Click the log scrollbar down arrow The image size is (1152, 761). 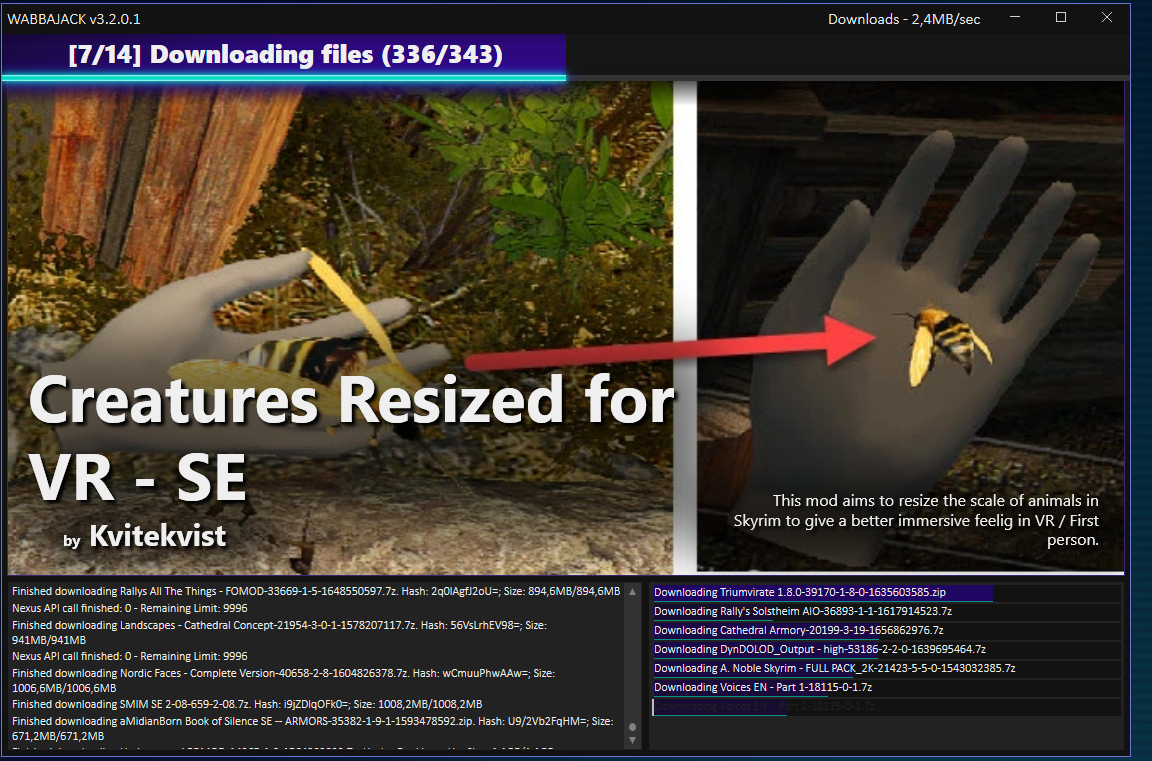click(x=633, y=740)
